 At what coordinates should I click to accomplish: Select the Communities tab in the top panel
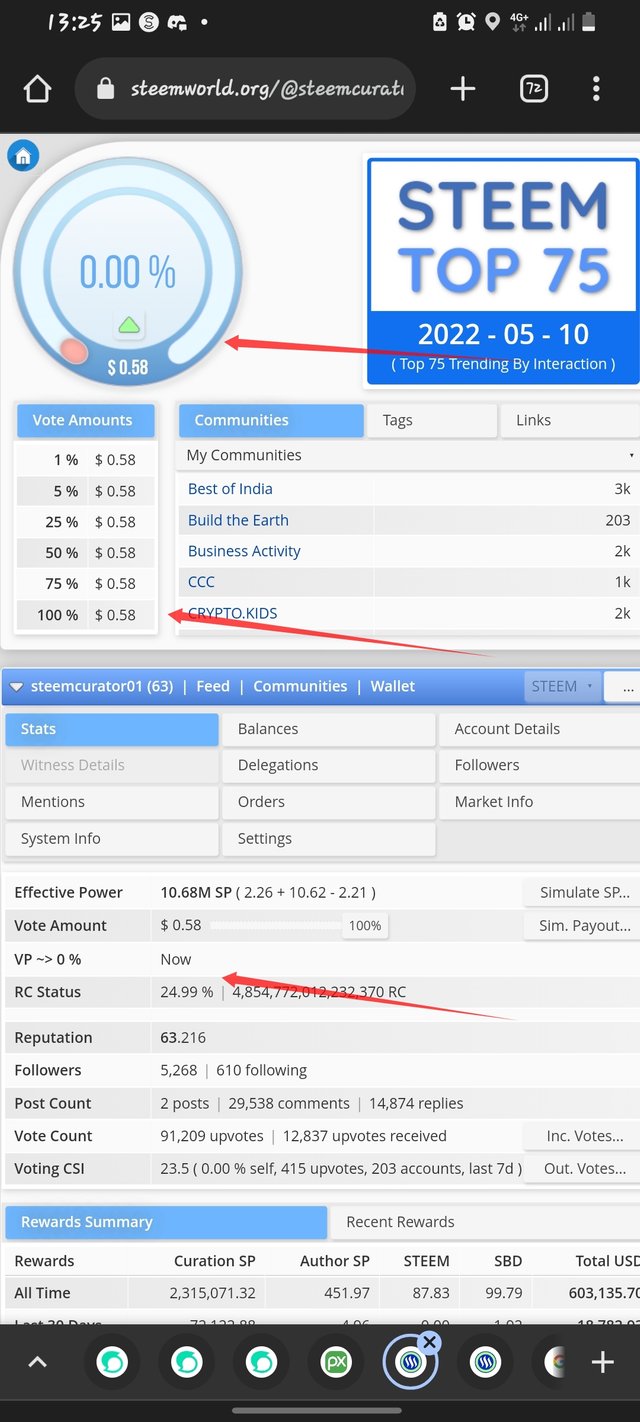click(x=271, y=420)
